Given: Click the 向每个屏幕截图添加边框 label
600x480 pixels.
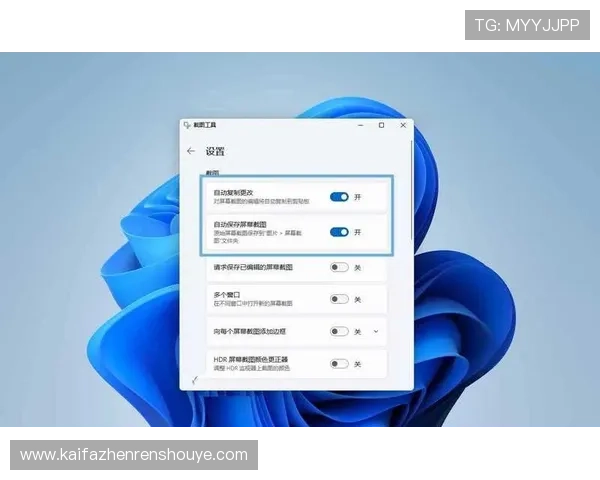Looking at the screenshot, I should (249, 331).
